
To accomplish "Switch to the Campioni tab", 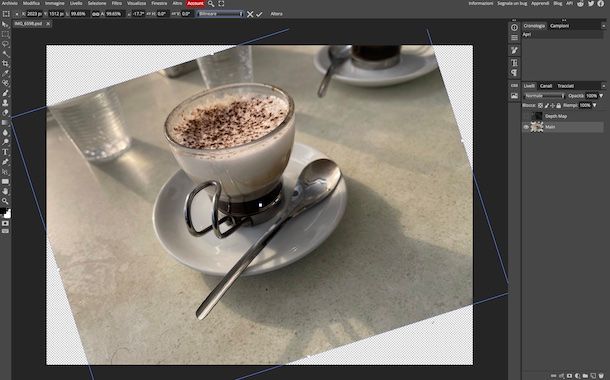I will [559, 26].
